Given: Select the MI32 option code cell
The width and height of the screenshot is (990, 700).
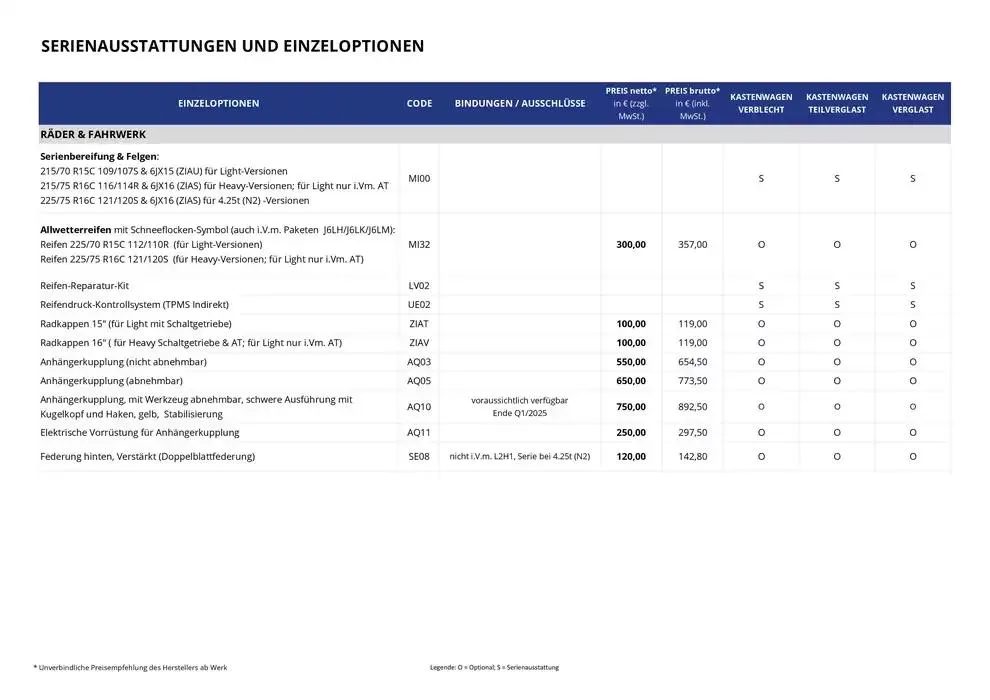Looking at the screenshot, I should (419, 244).
